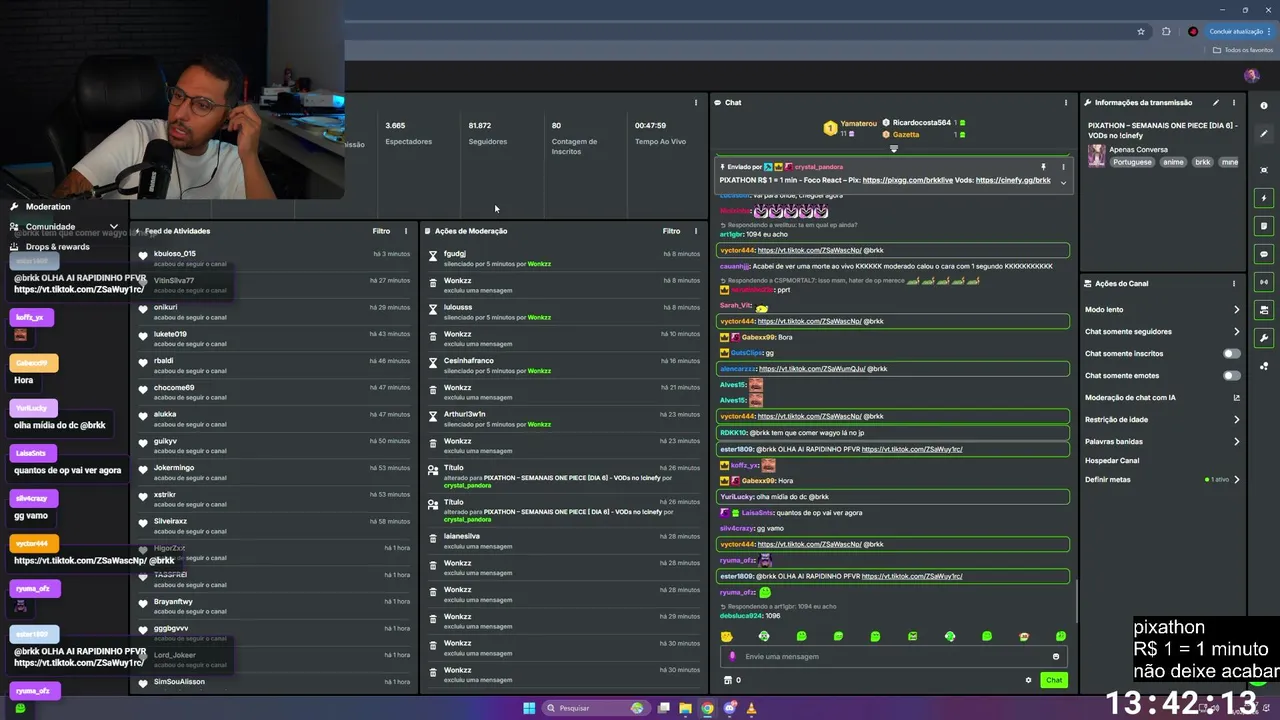
Task: Click the channel points icon below chat
Action: coord(728,680)
